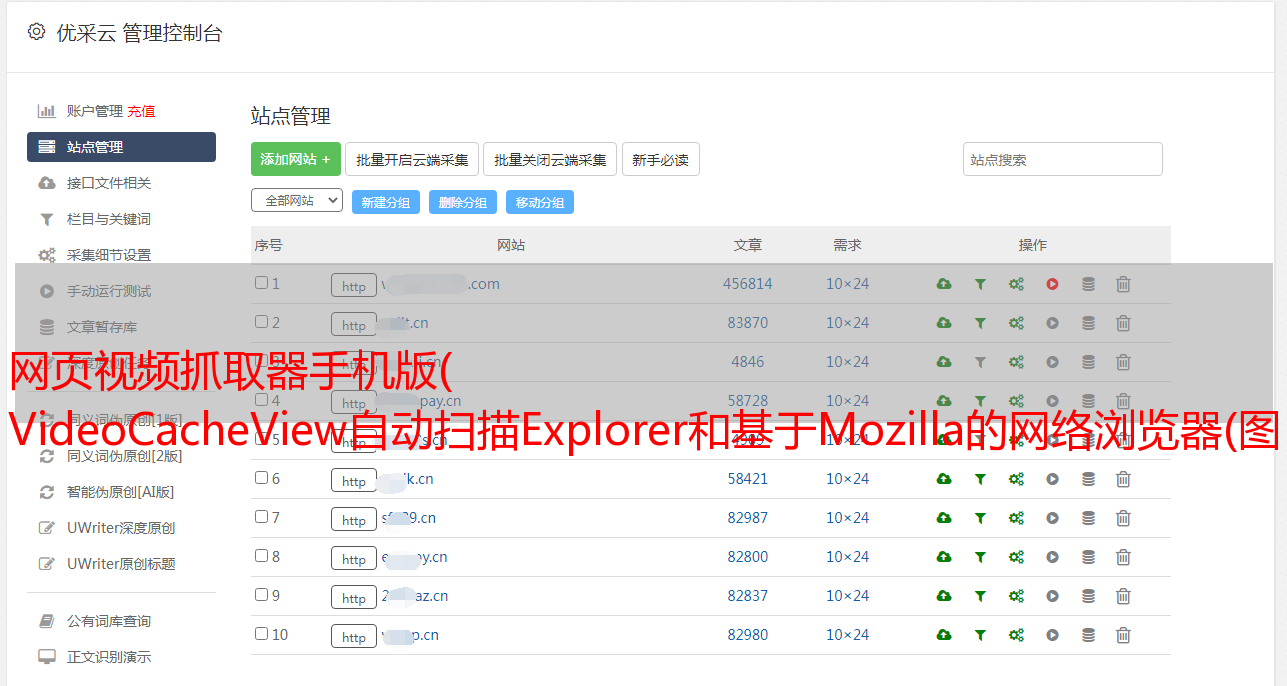
Task: Click the green filter icon in row 2
Action: (980, 323)
